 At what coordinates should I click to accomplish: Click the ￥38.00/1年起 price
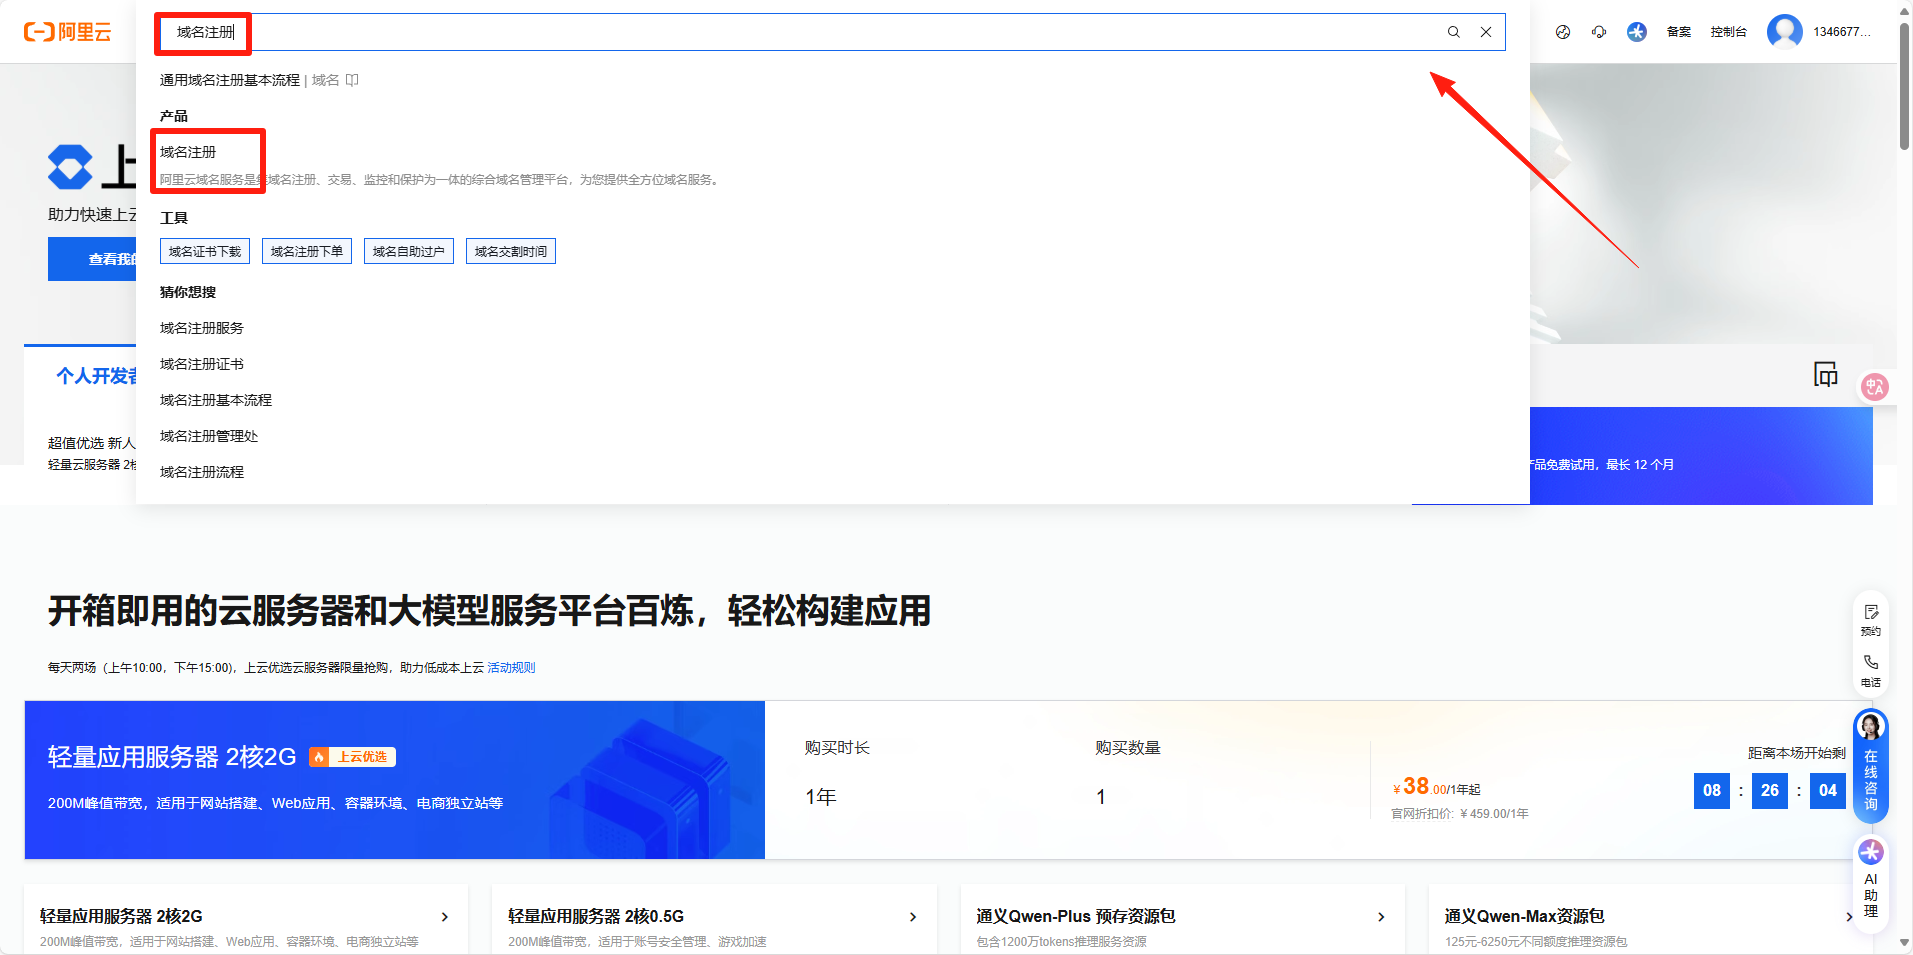click(1436, 787)
